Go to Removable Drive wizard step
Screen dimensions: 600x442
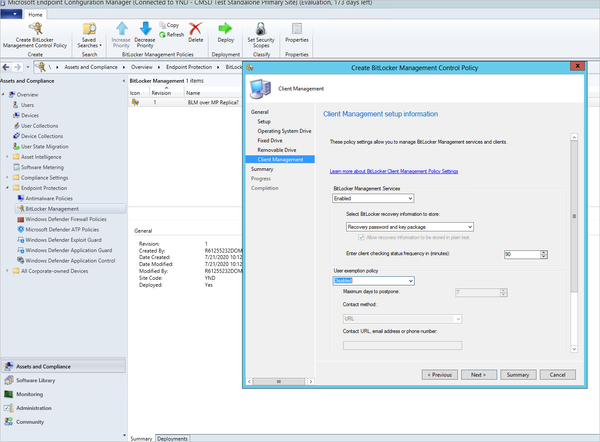coord(277,150)
